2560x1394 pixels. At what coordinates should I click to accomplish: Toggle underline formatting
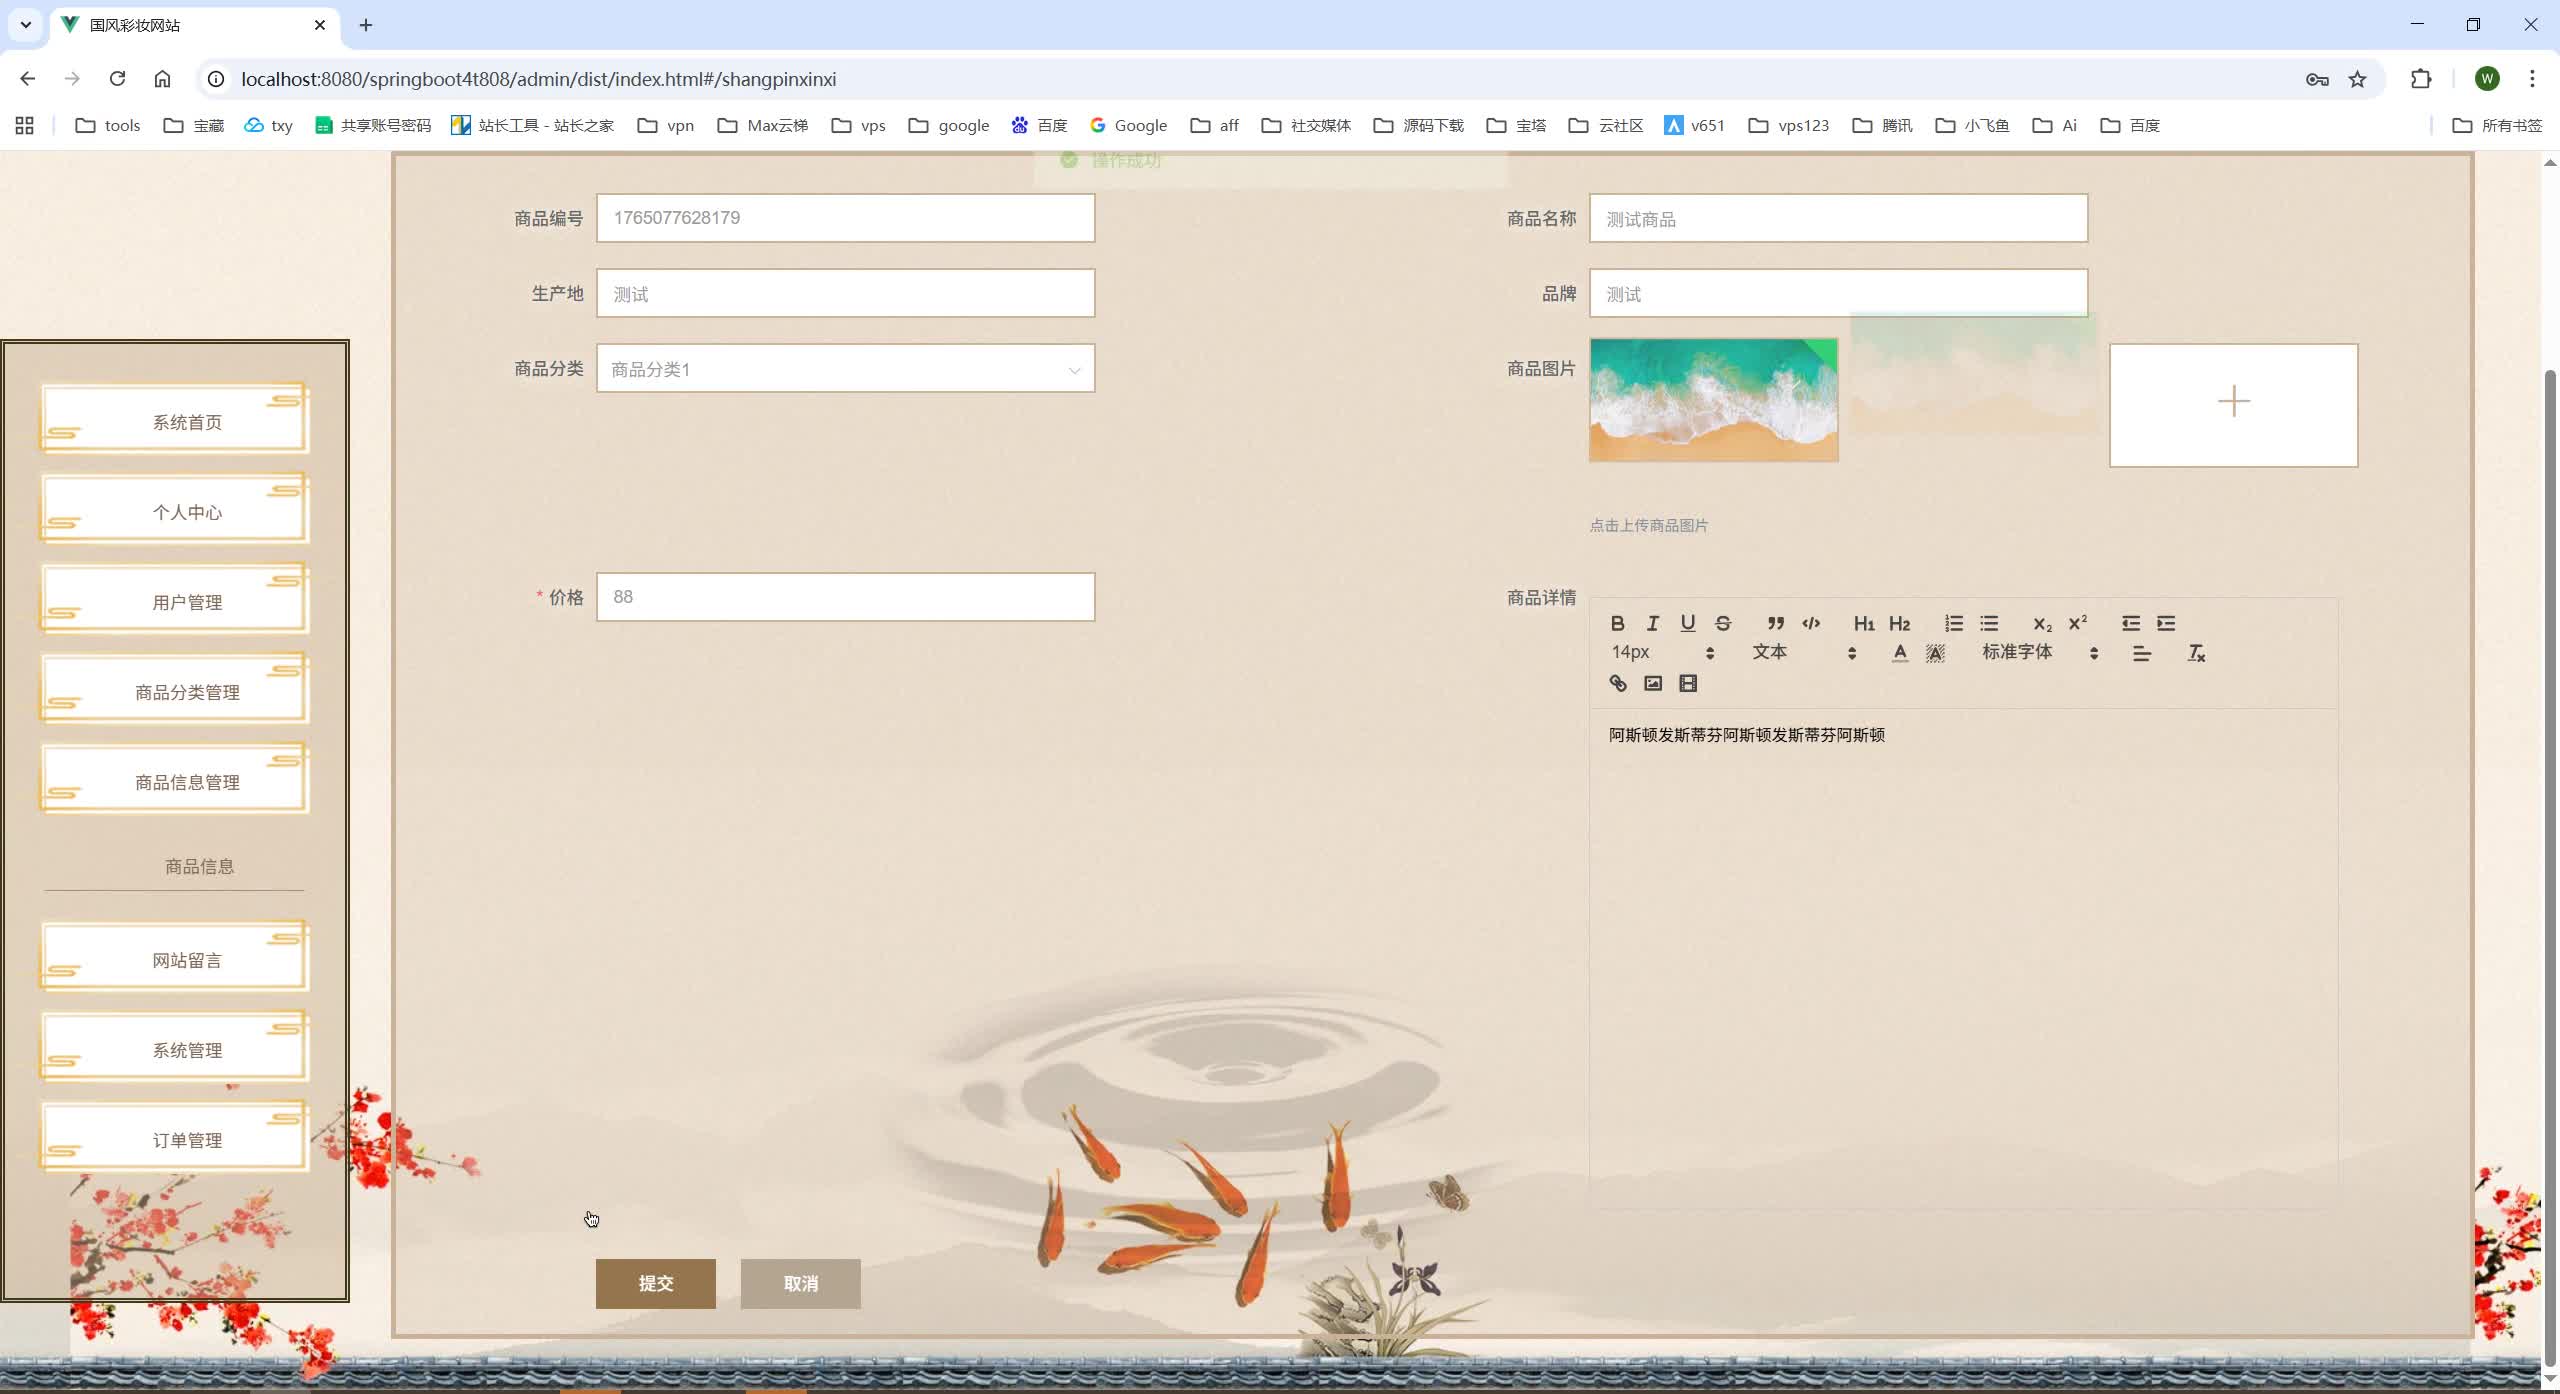(1689, 624)
